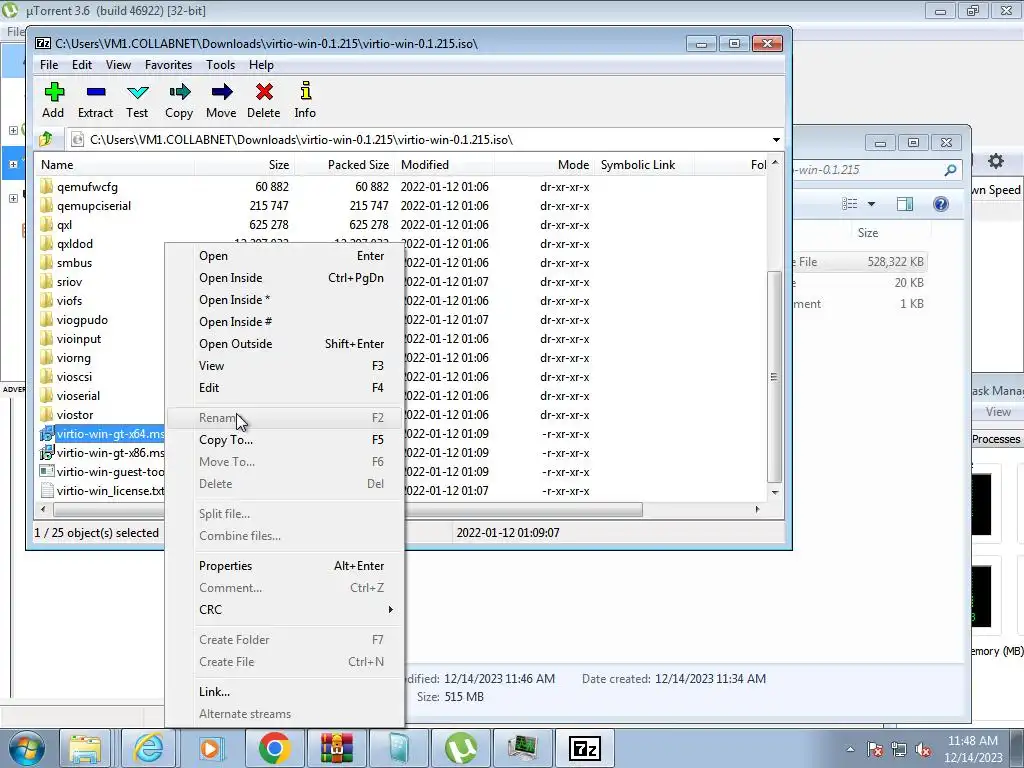Open Google Chrome from the taskbar
Image resolution: width=1024 pixels, height=768 pixels.
(274, 748)
